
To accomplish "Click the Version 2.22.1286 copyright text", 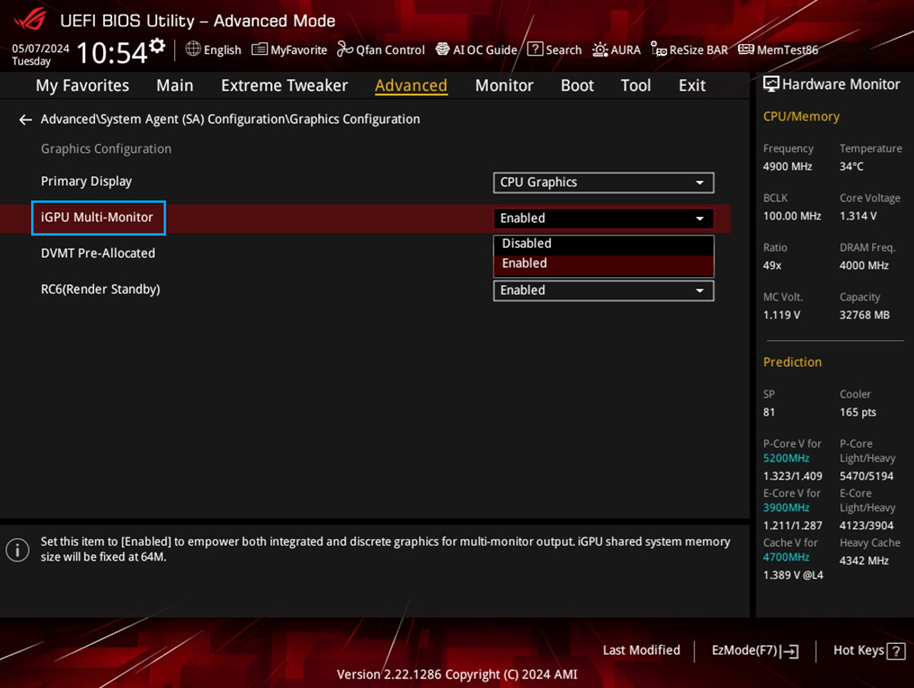I will 457,675.
